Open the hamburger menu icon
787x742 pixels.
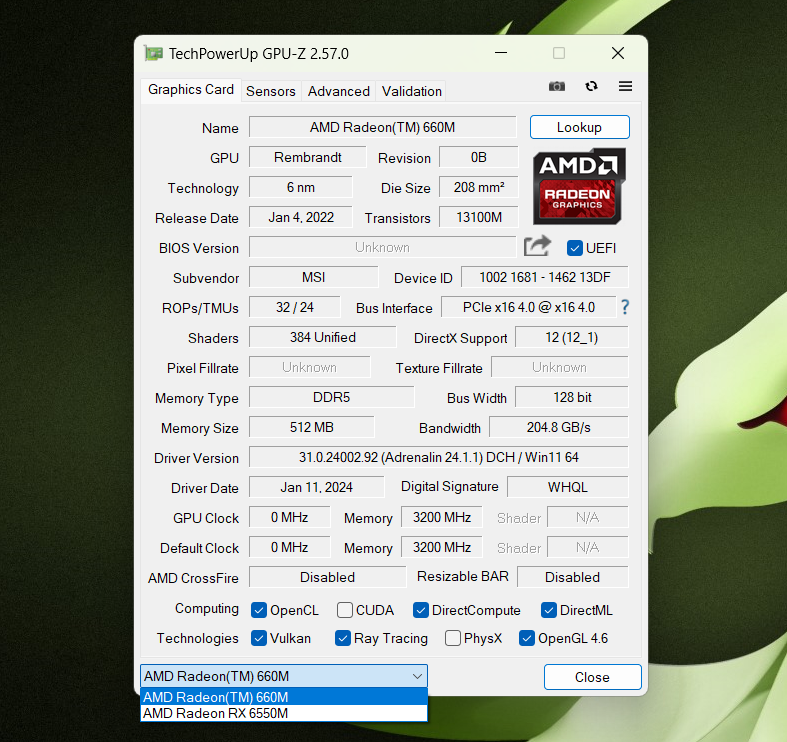tap(625, 86)
